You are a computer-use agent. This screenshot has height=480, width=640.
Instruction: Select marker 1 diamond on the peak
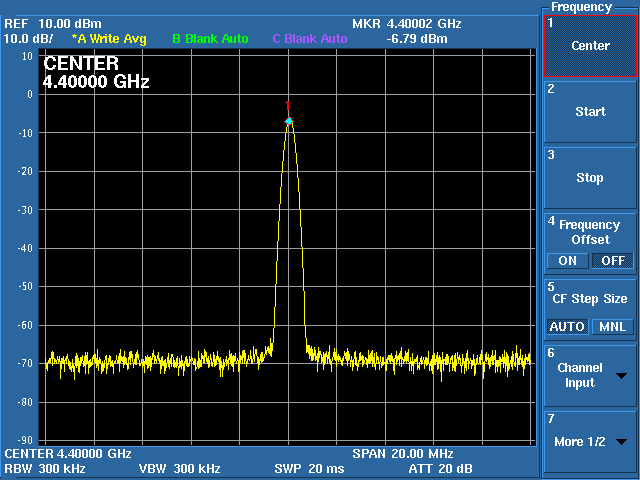tap(289, 121)
